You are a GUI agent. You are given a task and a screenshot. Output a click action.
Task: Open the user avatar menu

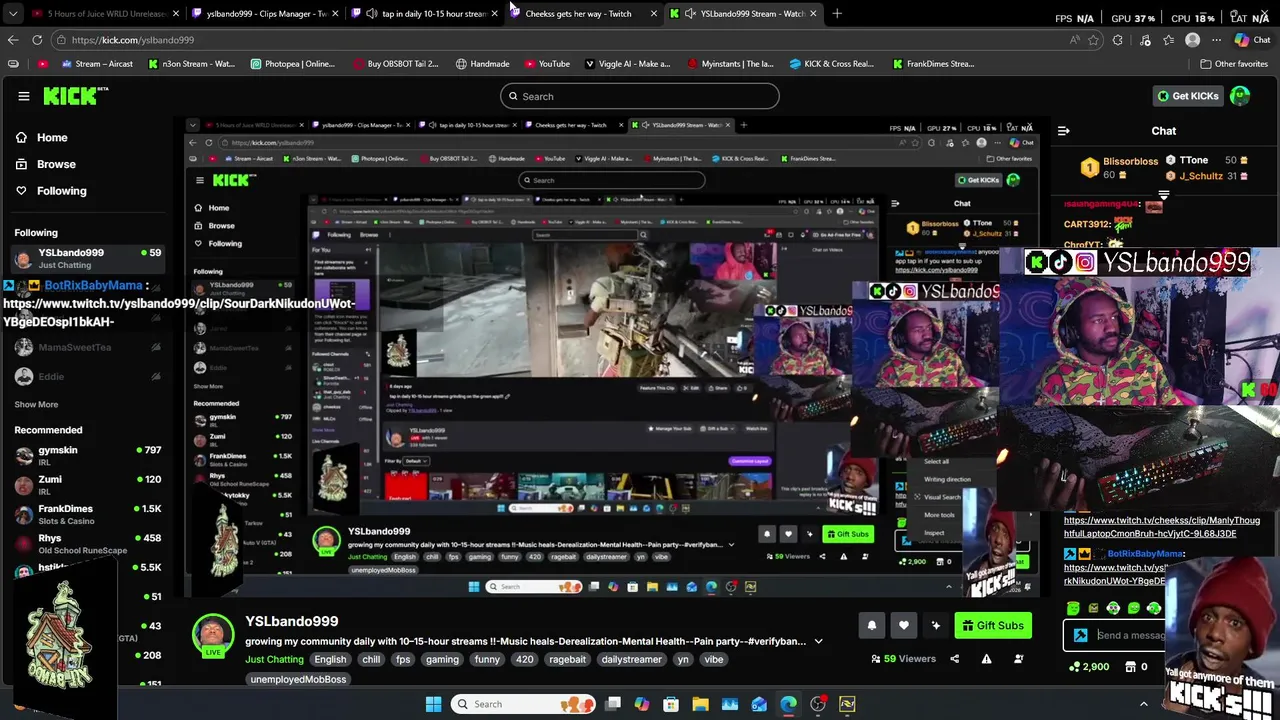[x=1240, y=96]
